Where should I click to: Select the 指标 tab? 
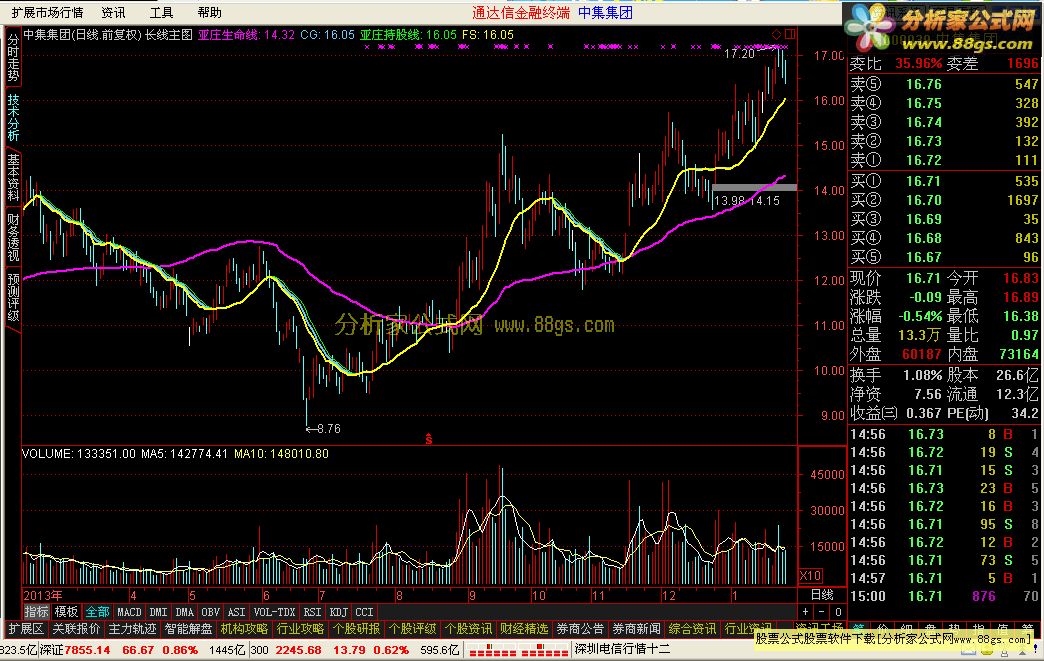pos(36,612)
